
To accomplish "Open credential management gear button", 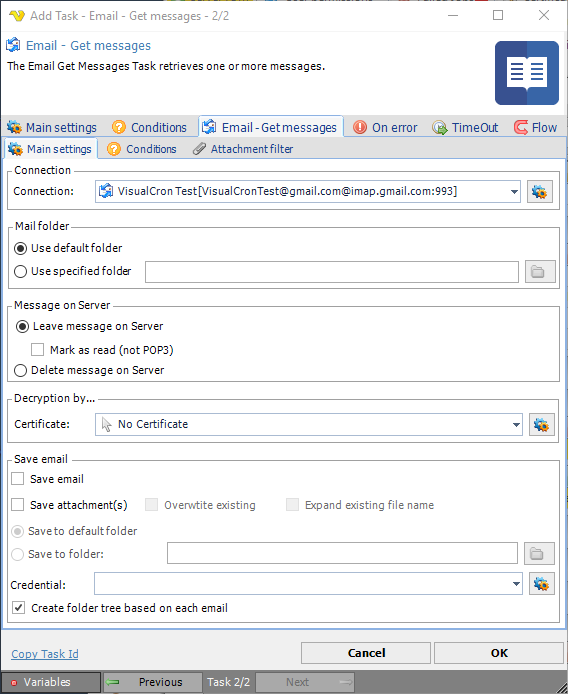I will tap(541, 584).
